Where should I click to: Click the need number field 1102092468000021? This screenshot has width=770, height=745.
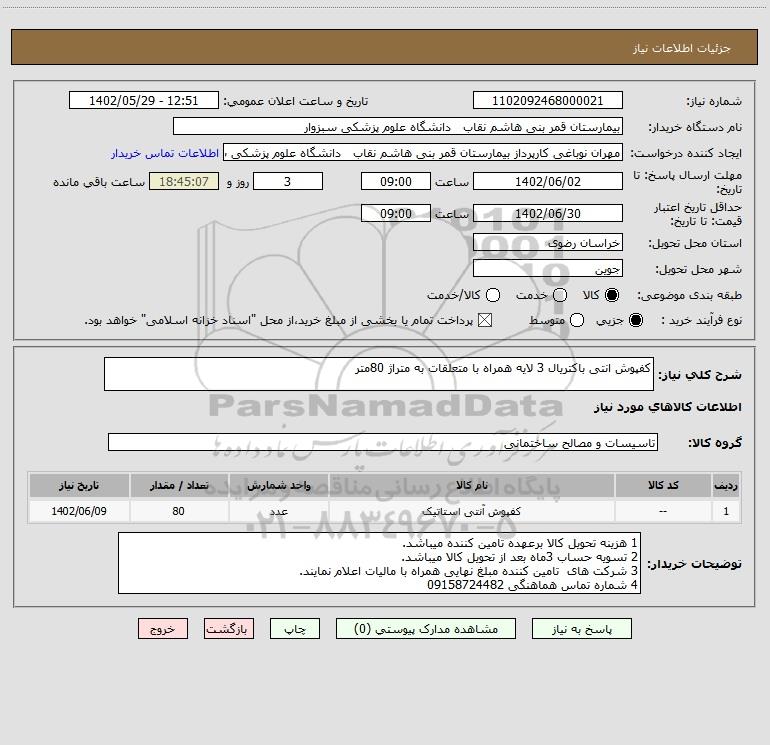tap(548, 100)
